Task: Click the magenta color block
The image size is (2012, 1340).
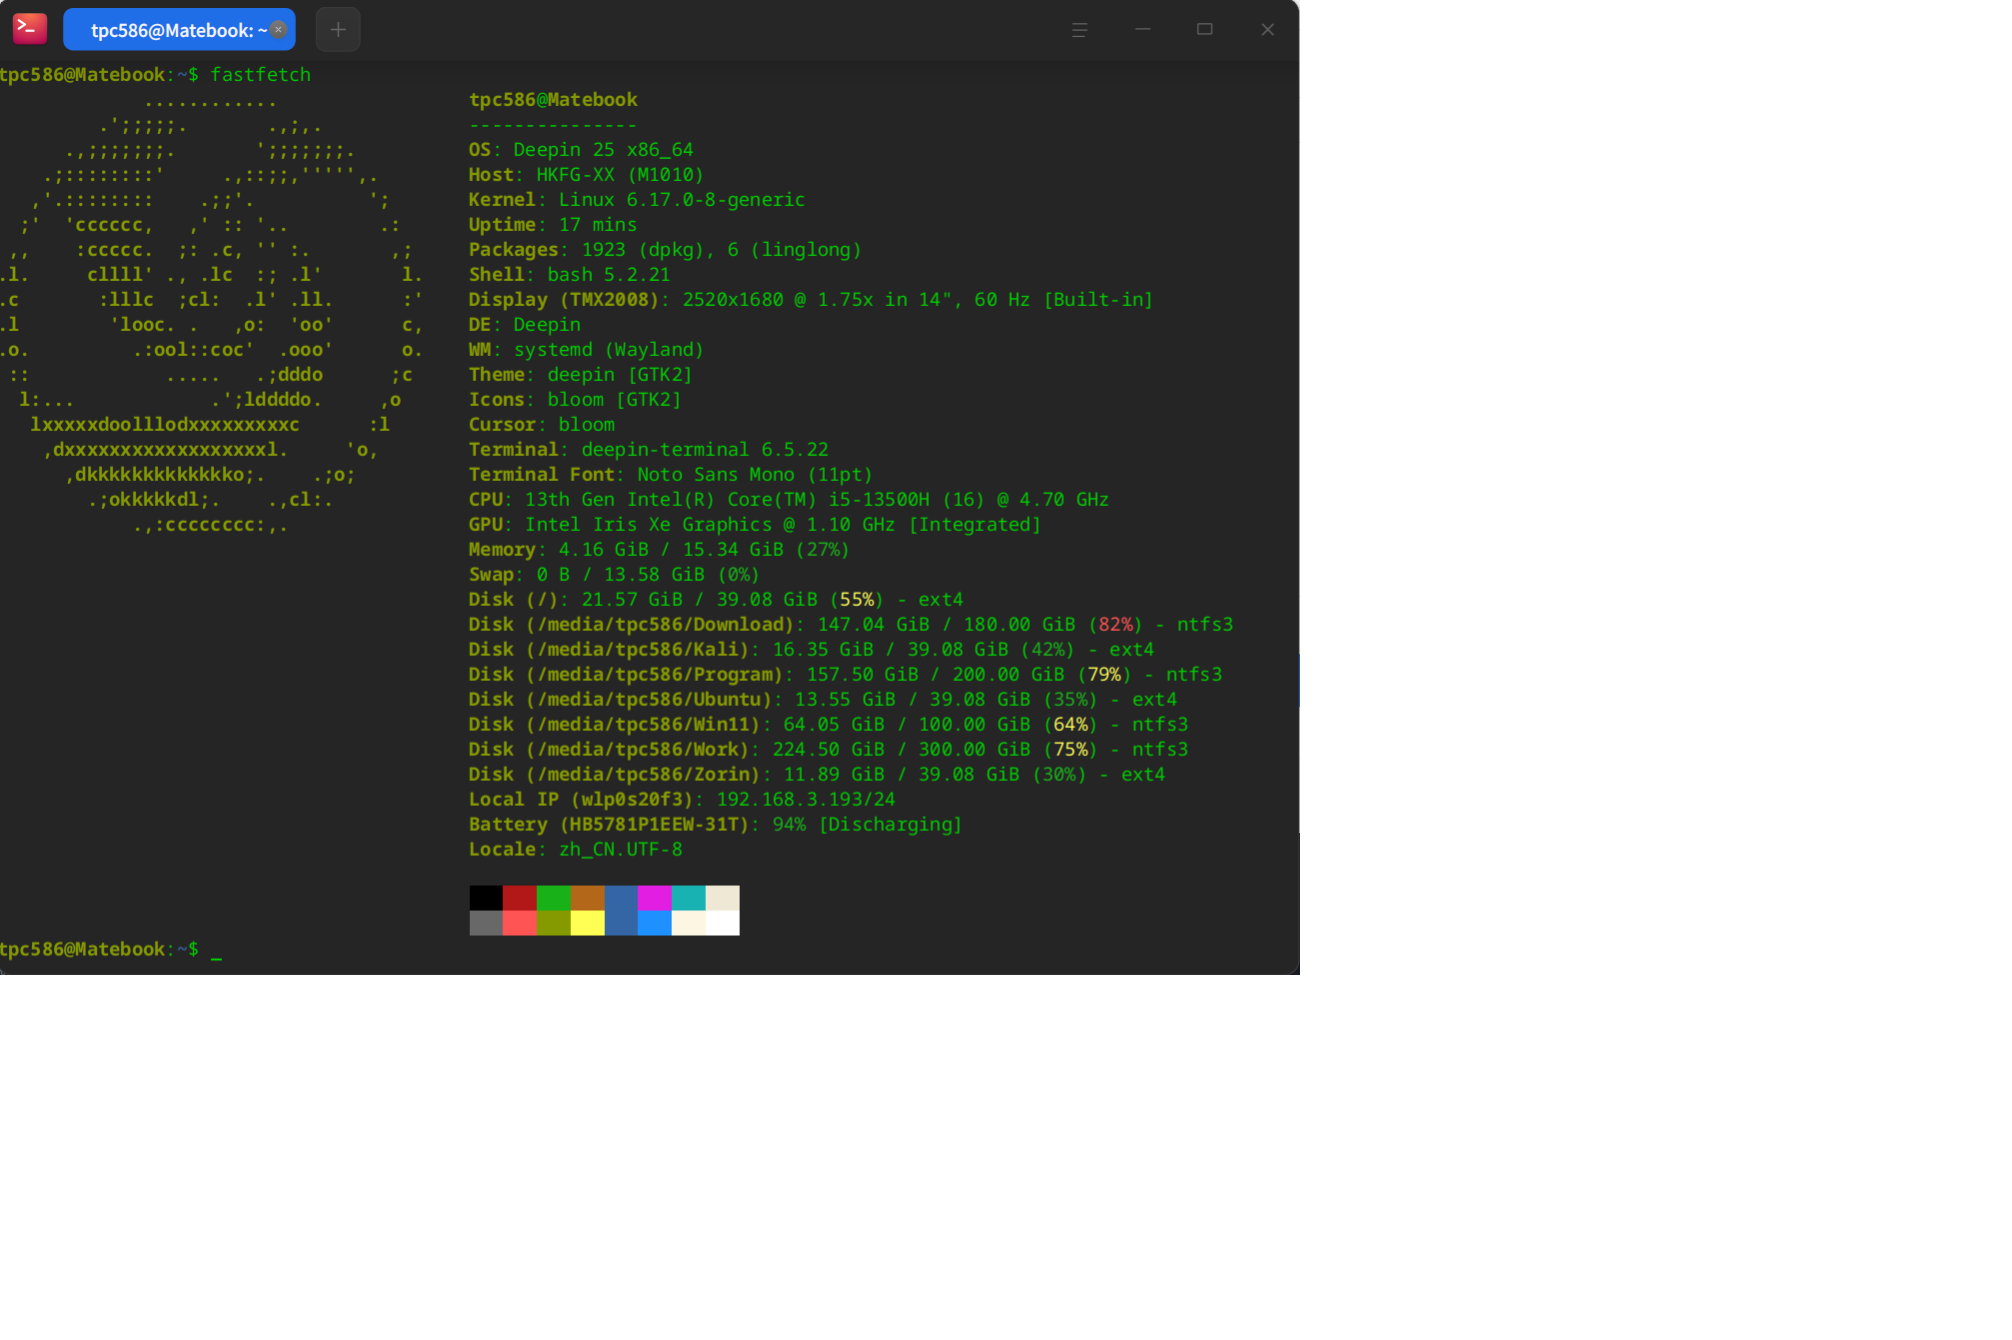Action: click(654, 897)
